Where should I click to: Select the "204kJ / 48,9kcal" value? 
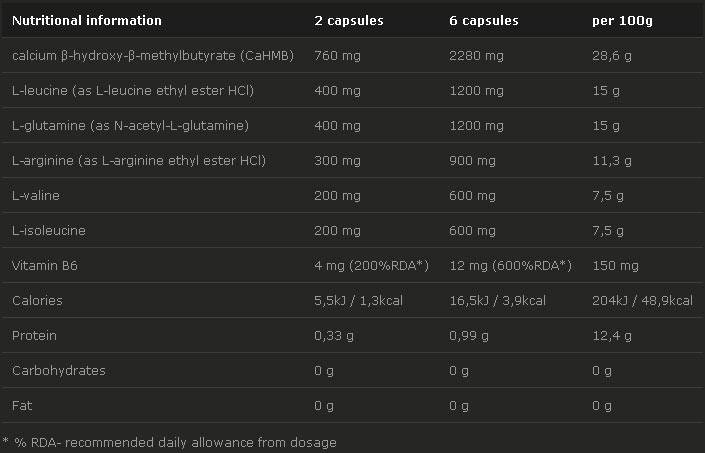tap(642, 300)
